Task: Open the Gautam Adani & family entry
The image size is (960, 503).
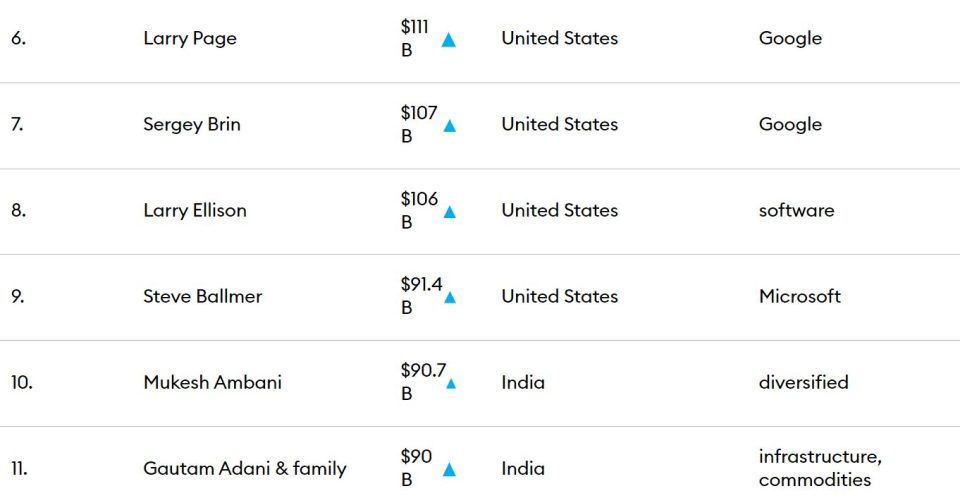Action: (x=245, y=469)
